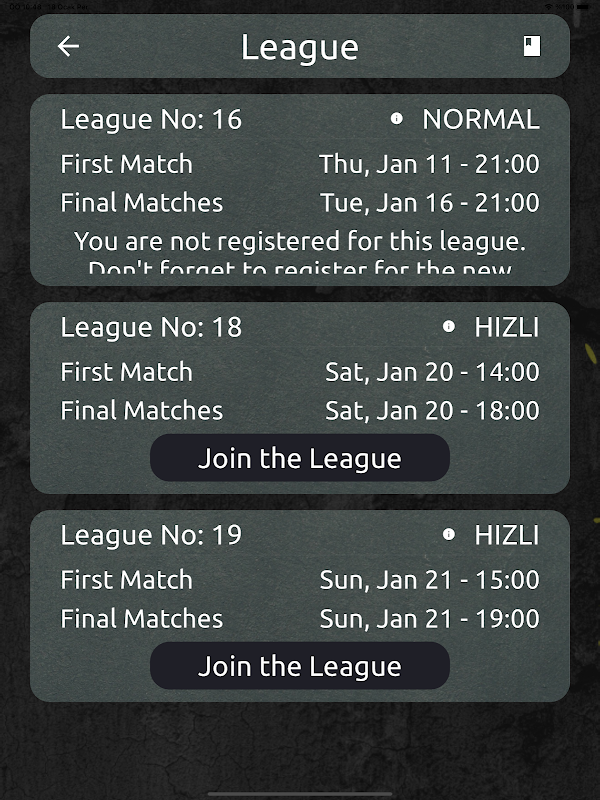Select the League No: 16 title

[x=151, y=120]
